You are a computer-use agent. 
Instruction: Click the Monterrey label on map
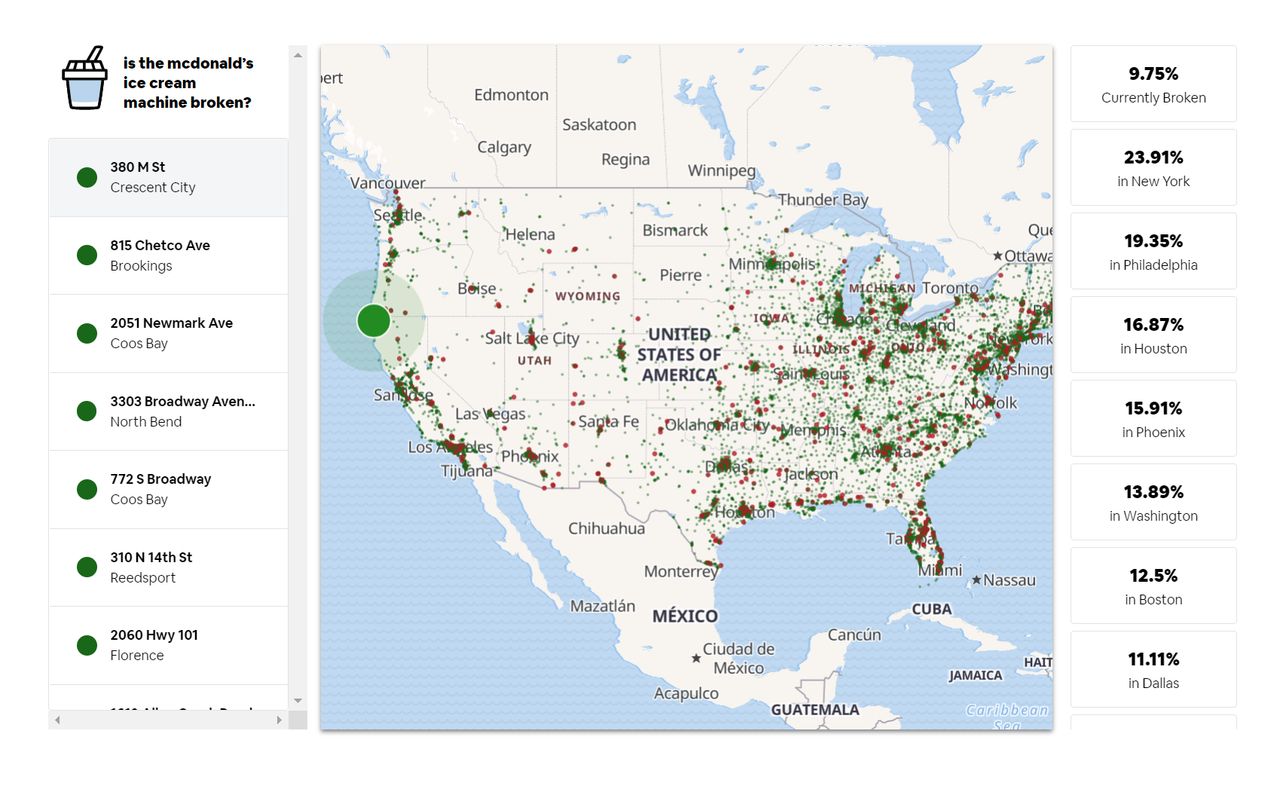coord(680,572)
